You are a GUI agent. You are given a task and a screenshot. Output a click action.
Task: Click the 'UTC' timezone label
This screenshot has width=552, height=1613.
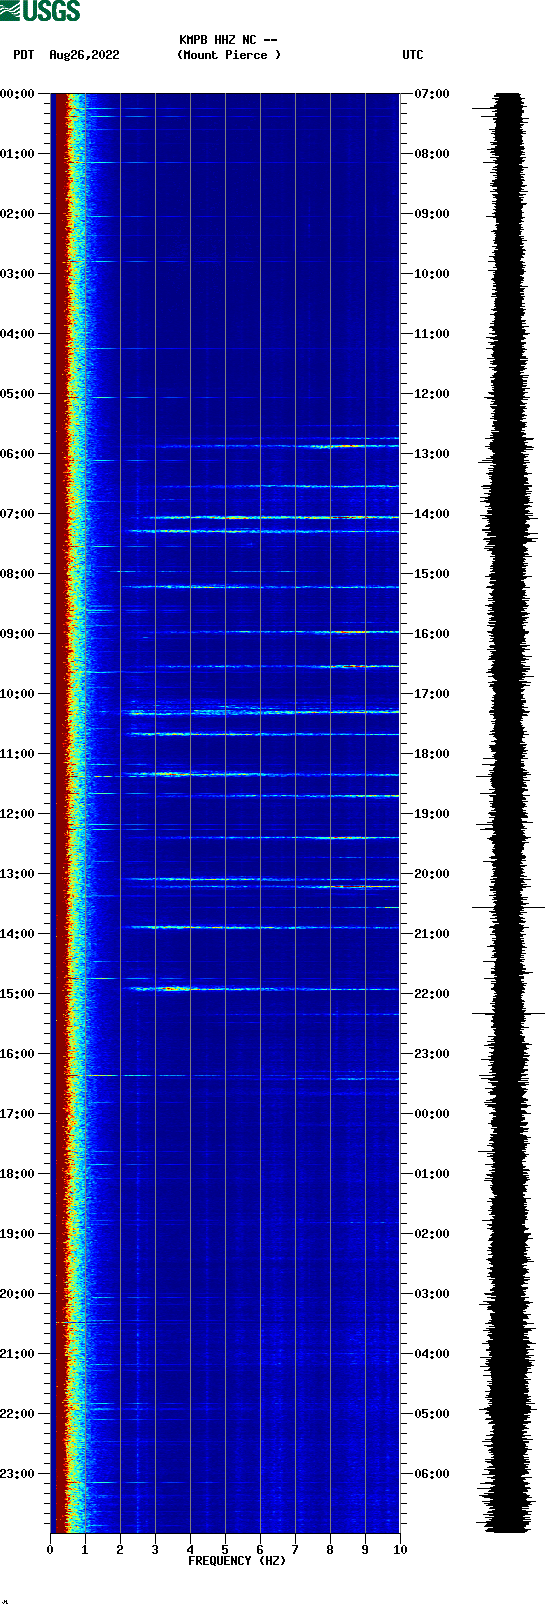(413, 55)
